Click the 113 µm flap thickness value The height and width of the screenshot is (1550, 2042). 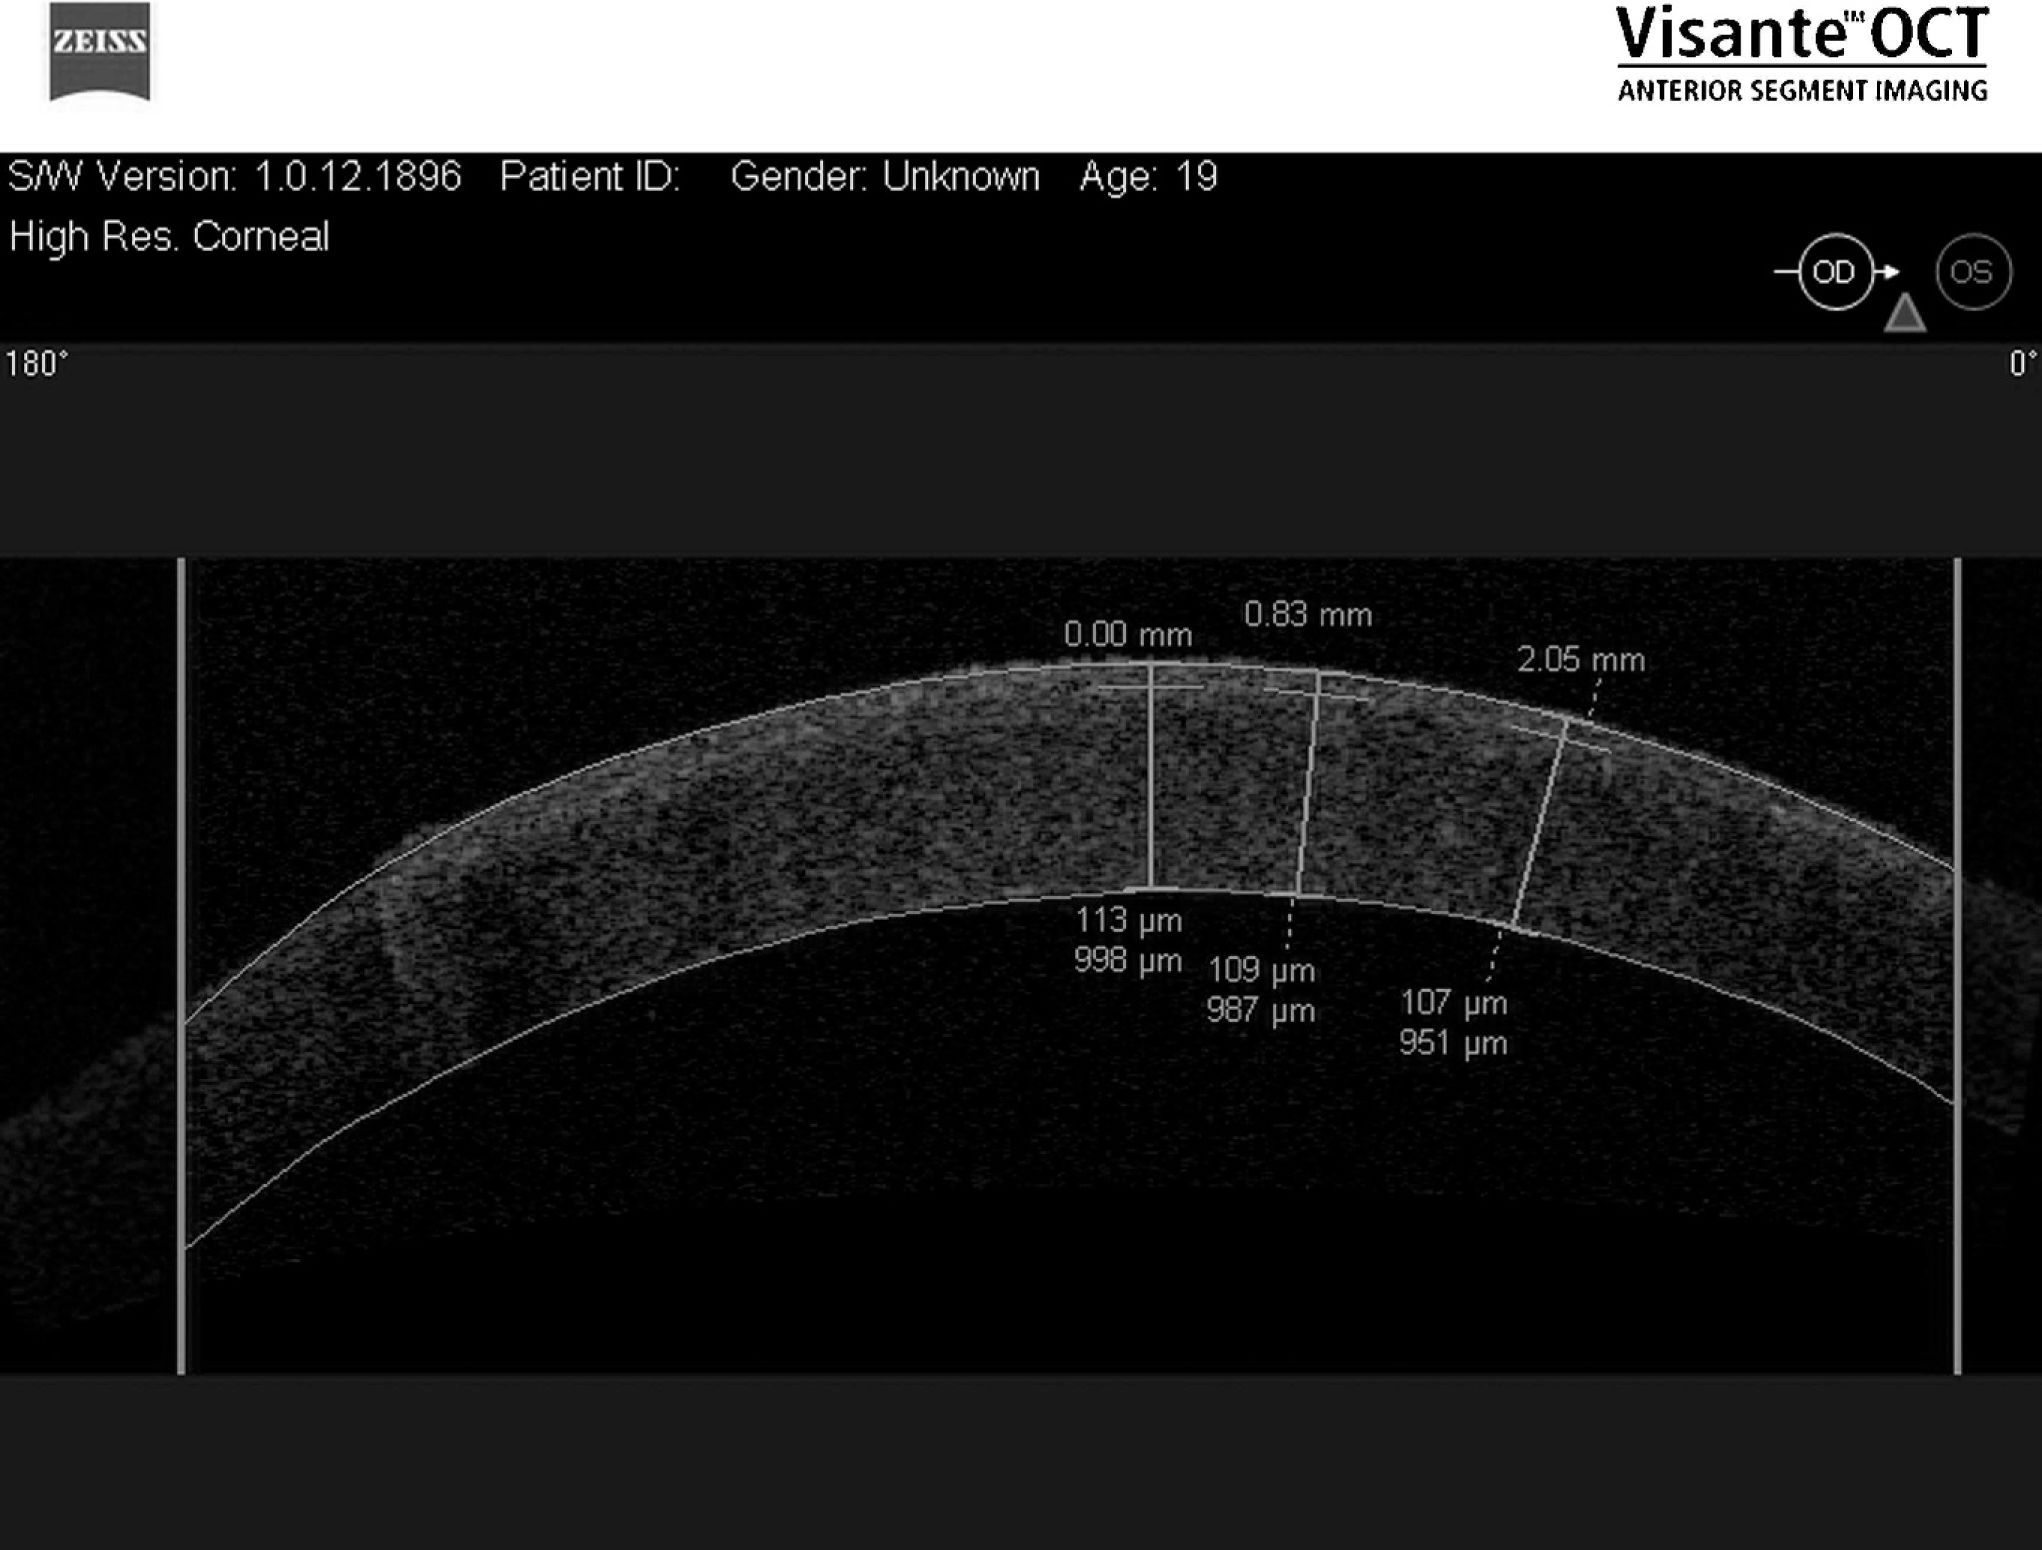pyautogui.click(x=1129, y=920)
